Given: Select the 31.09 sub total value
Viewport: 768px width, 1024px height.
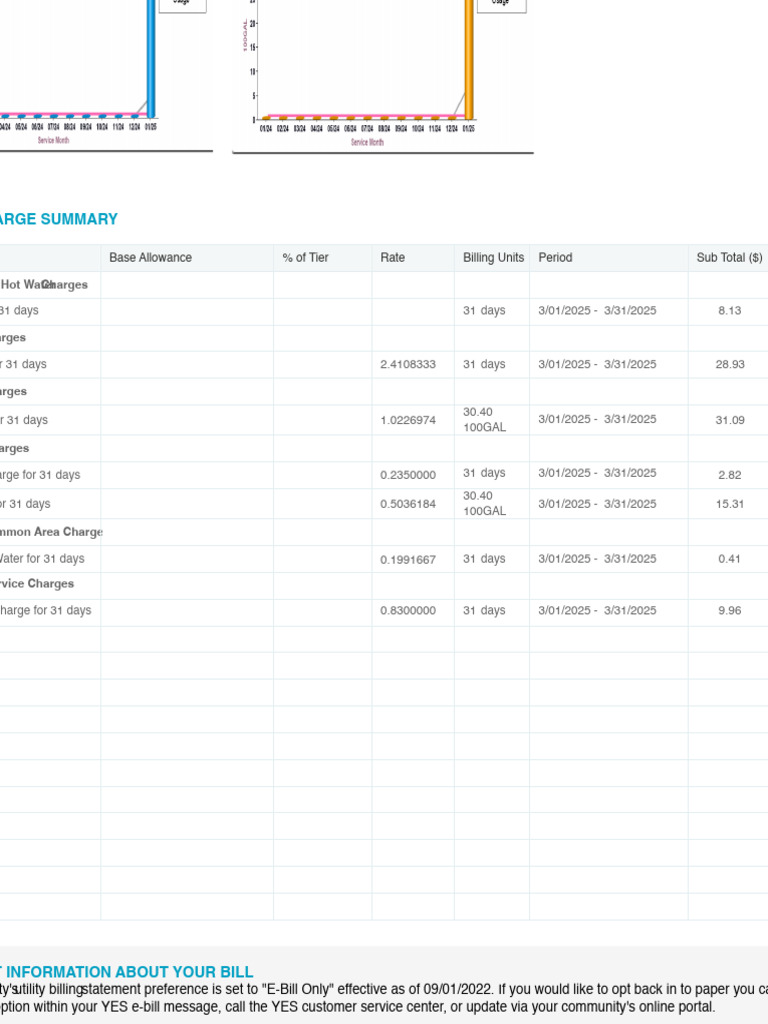Looking at the screenshot, I should [x=729, y=420].
